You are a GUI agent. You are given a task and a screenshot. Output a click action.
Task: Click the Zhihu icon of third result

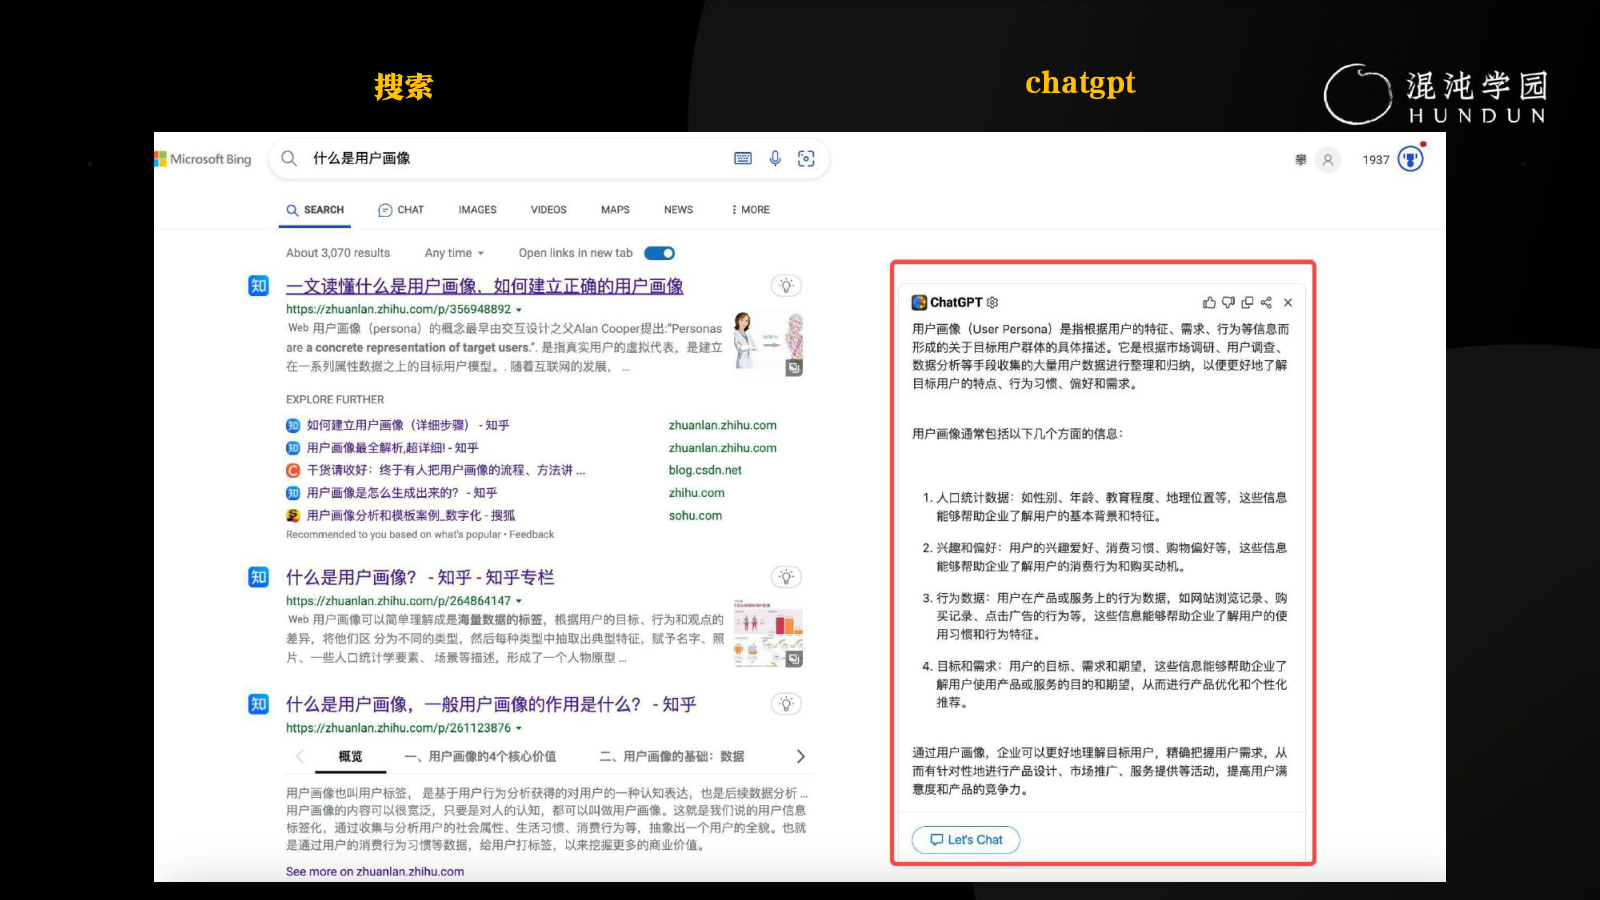click(x=258, y=704)
